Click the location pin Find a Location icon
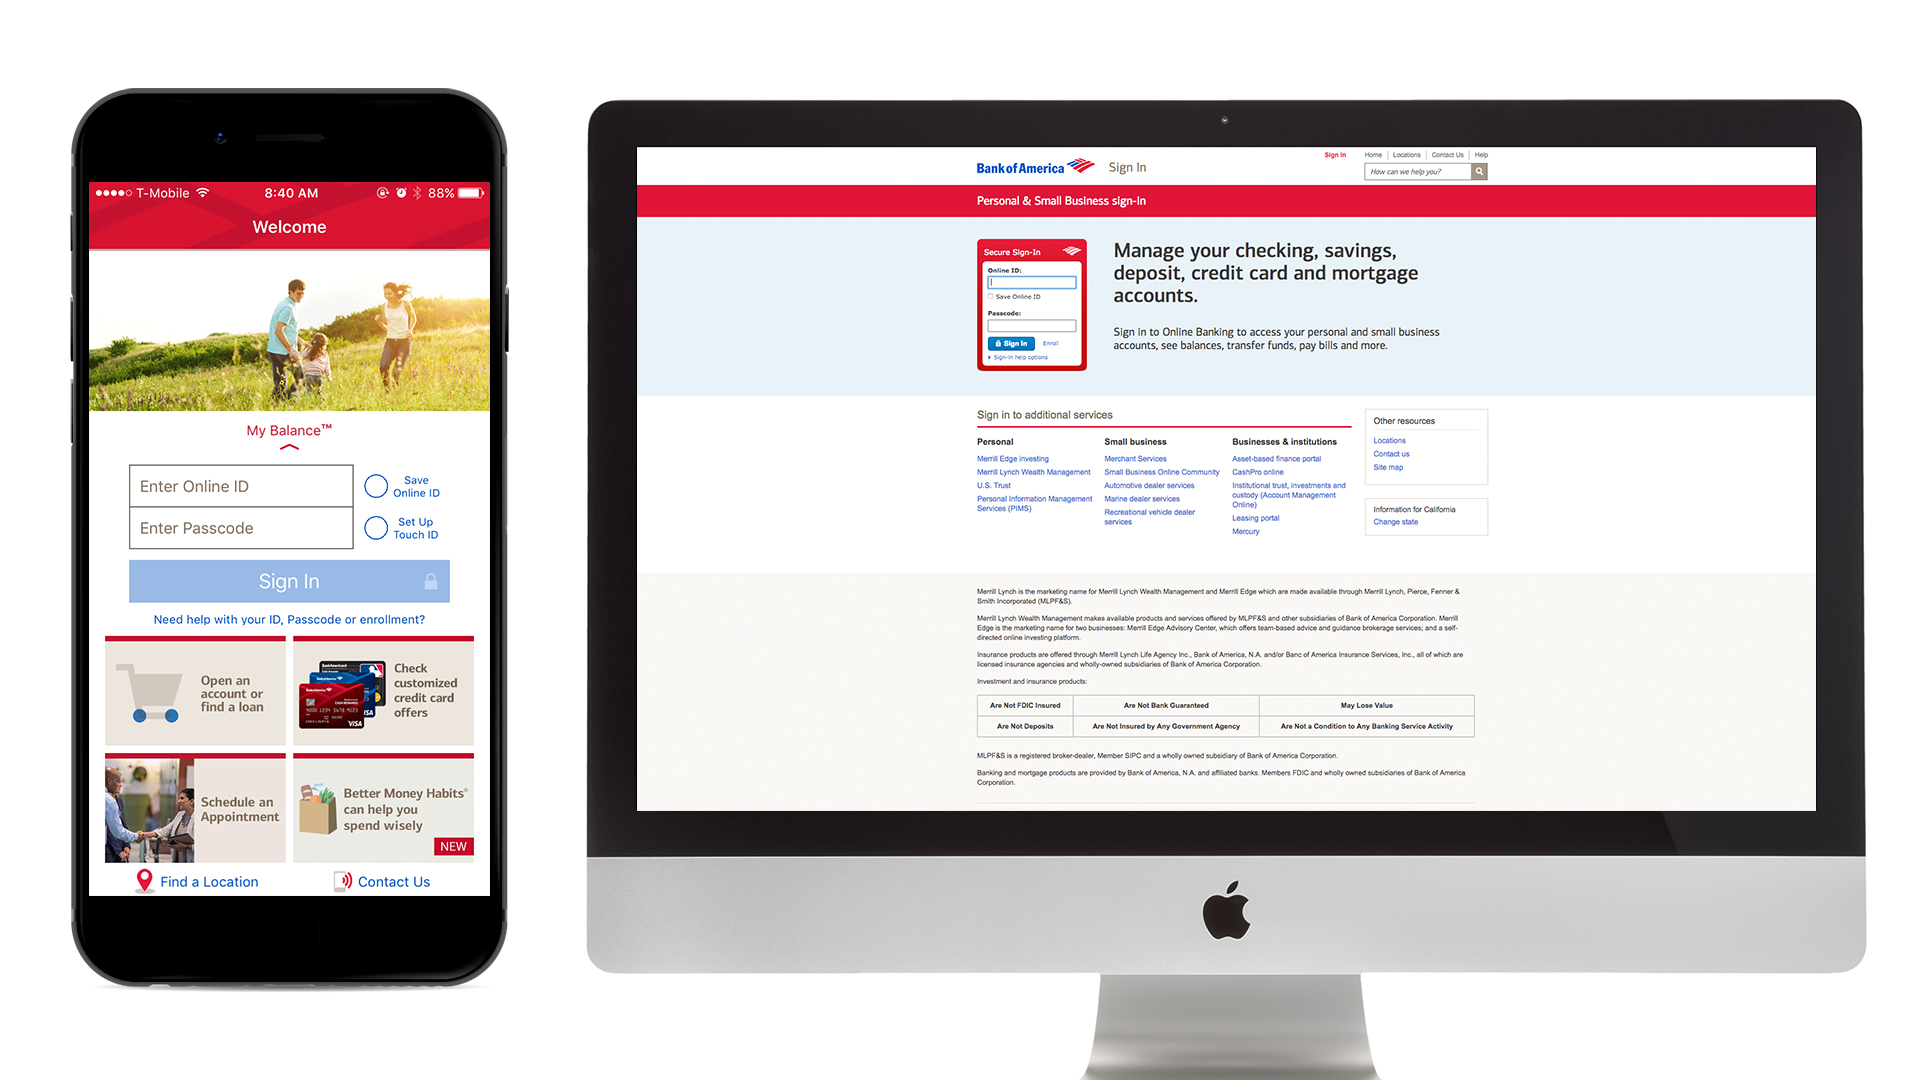This screenshot has height=1080, width=1920. [x=144, y=882]
